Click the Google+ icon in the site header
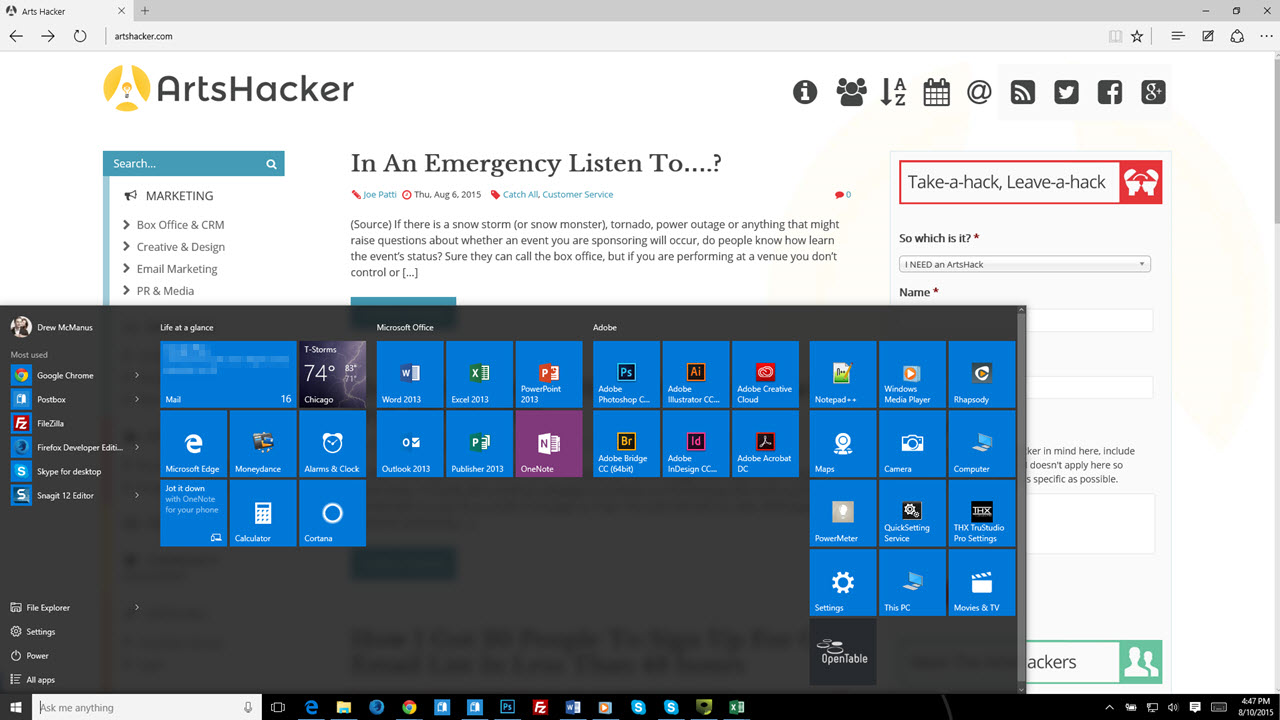1280x720 pixels. pos(1153,92)
